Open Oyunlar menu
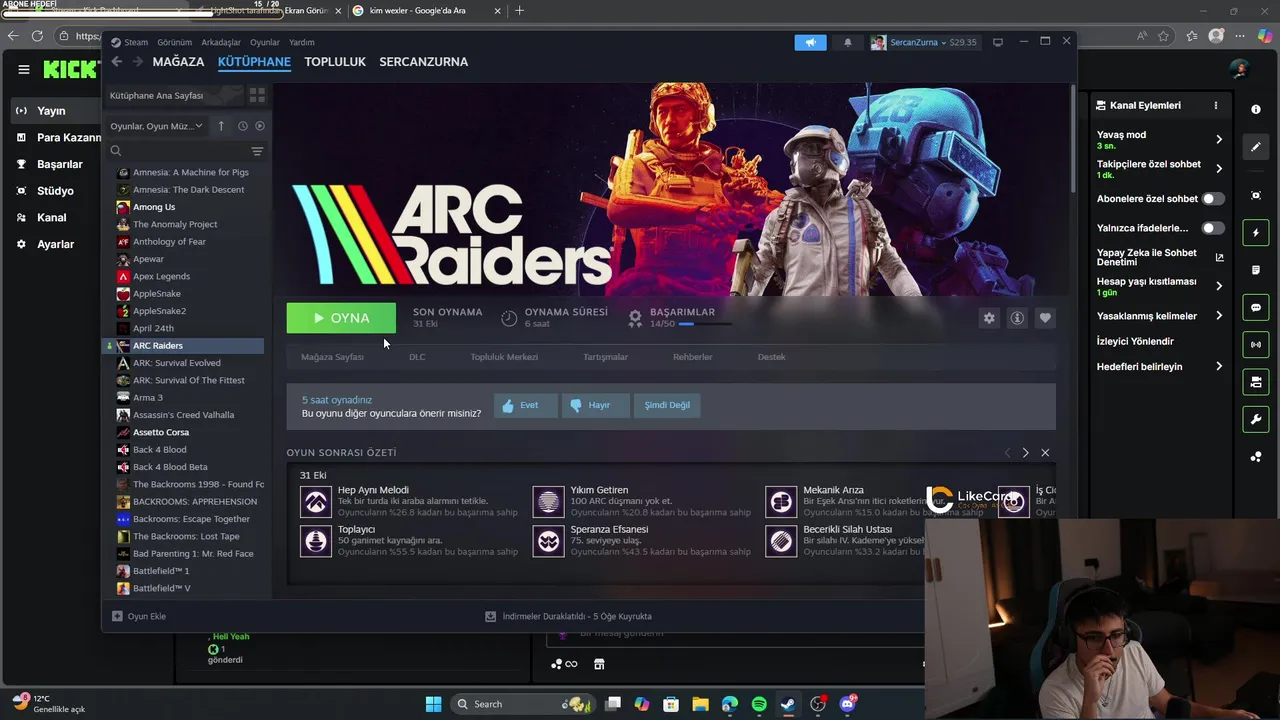This screenshot has width=1280, height=720. coord(265,42)
